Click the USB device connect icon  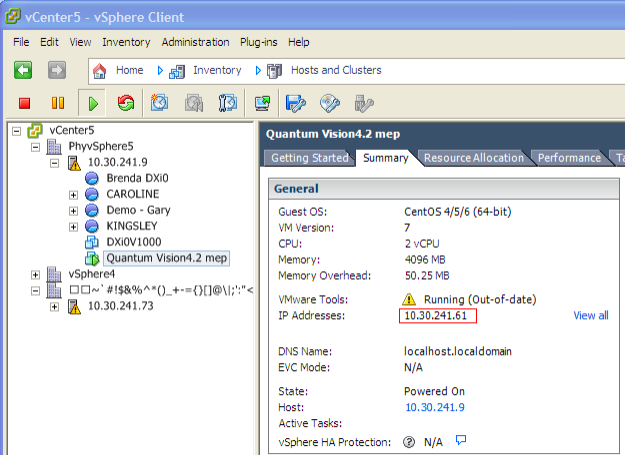click(364, 104)
